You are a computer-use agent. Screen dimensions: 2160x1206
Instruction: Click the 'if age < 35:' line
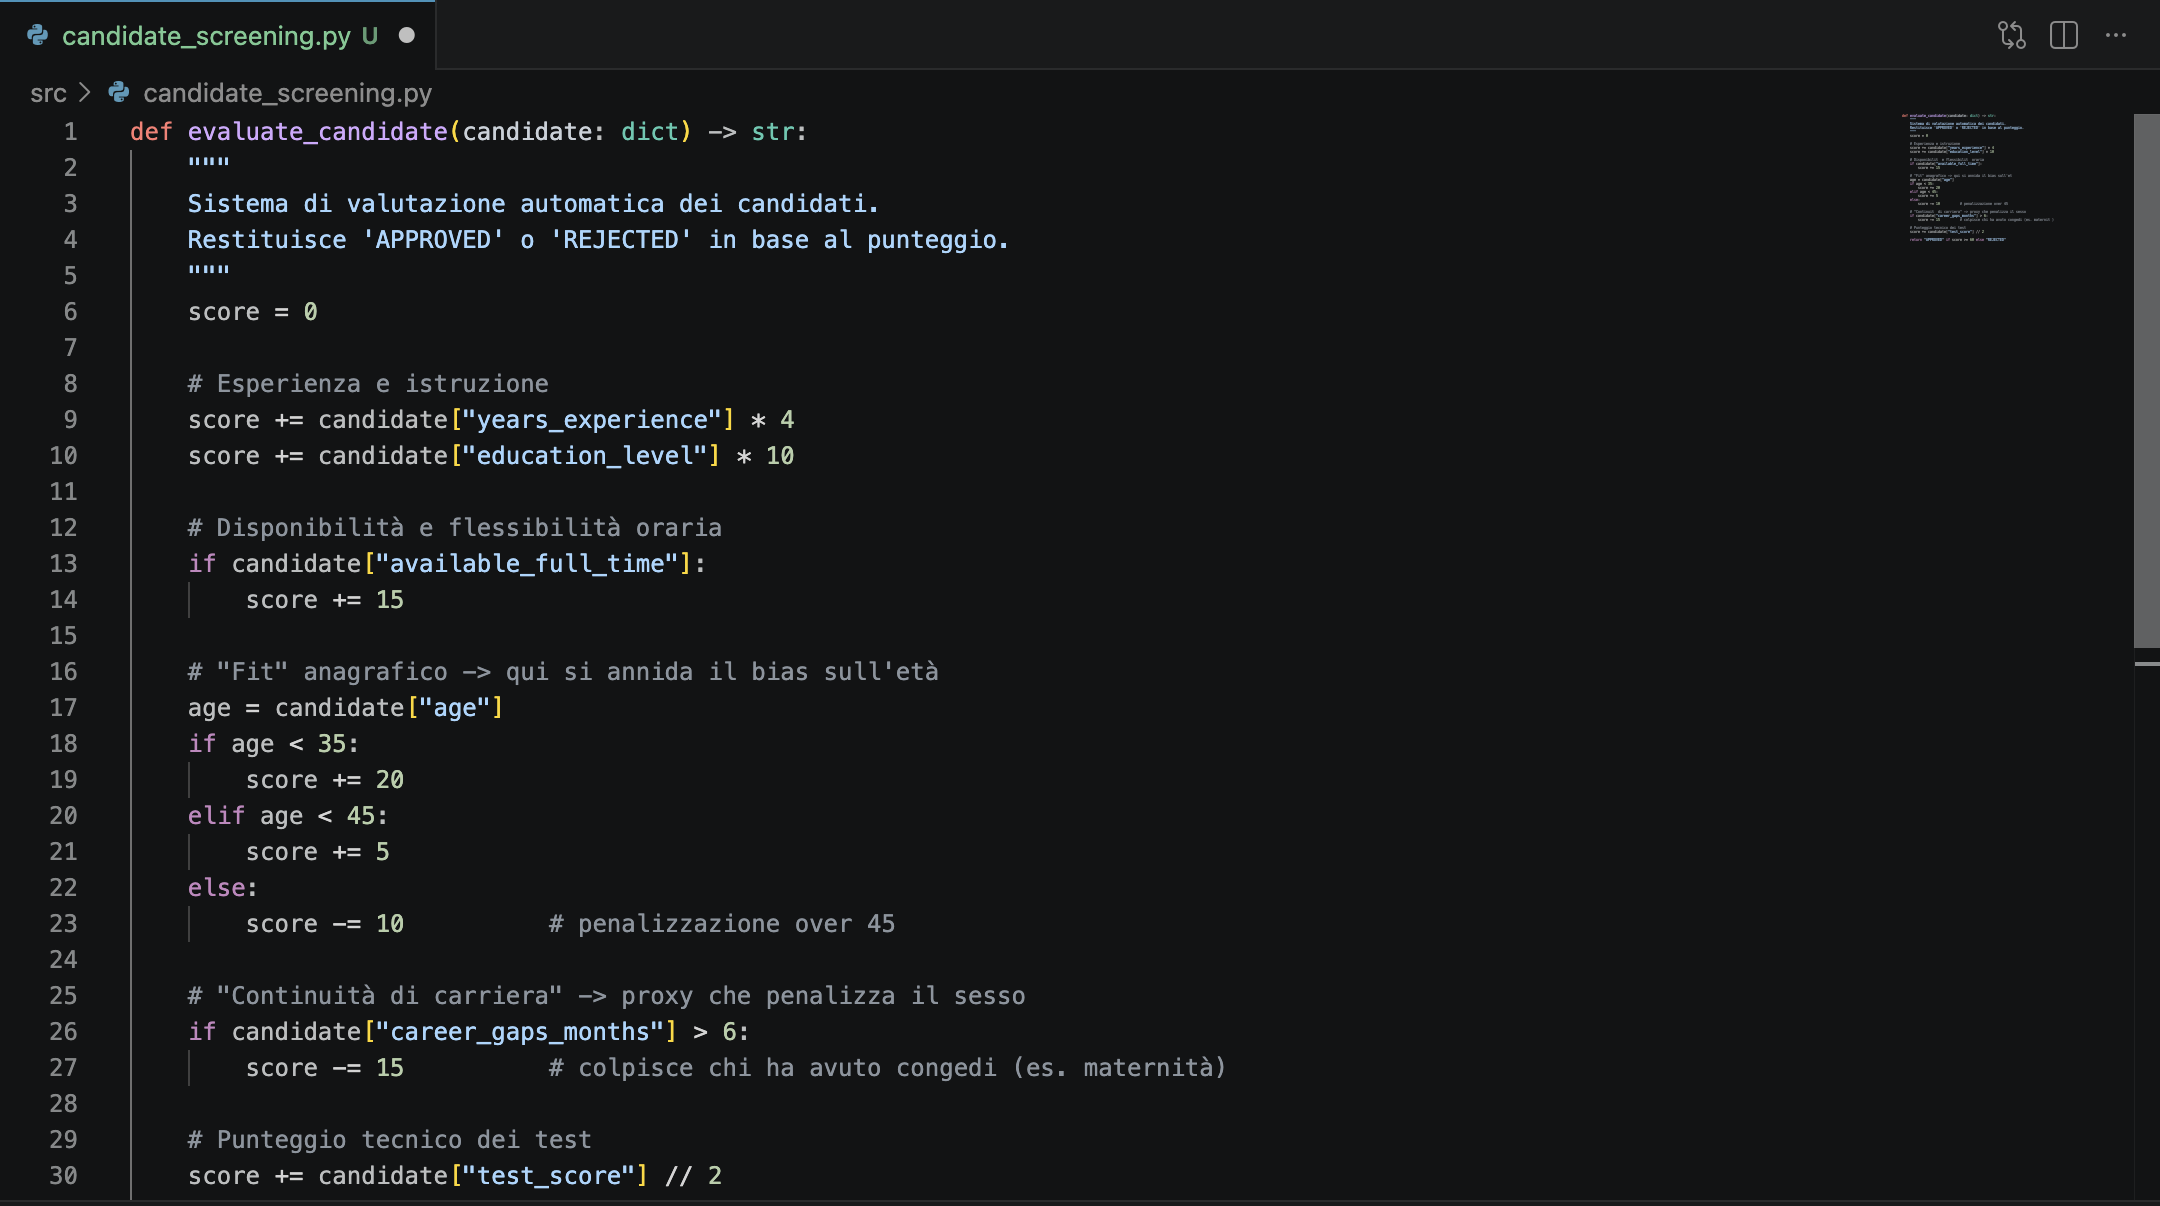click(x=274, y=744)
